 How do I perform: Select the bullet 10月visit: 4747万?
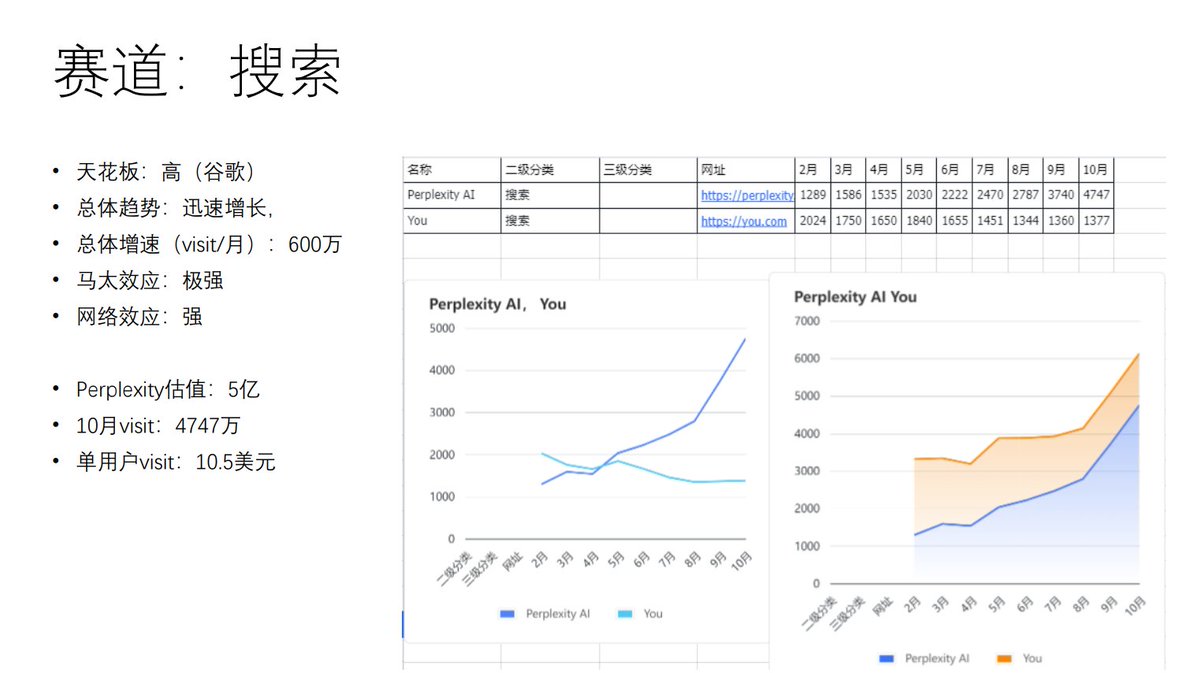(x=158, y=425)
